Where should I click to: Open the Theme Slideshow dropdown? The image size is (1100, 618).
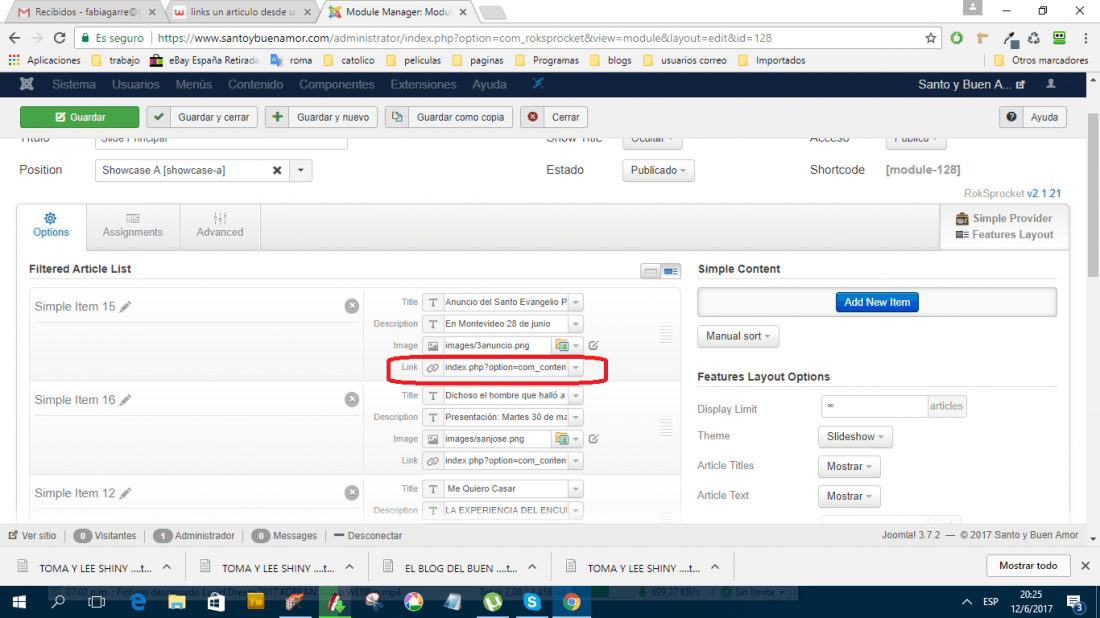[x=854, y=436]
